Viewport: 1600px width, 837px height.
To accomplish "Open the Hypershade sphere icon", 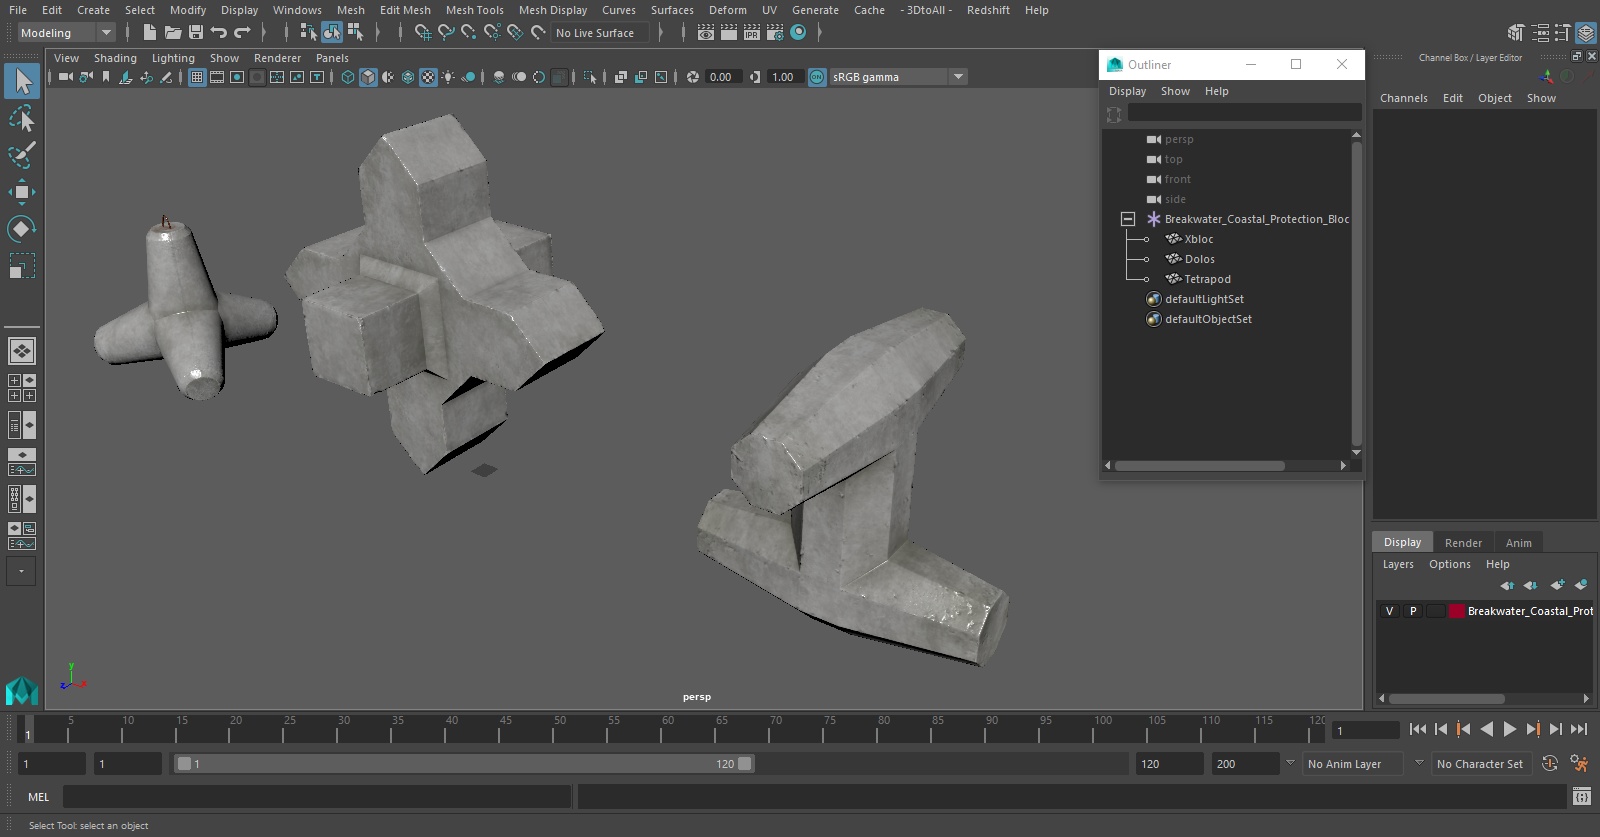I will [798, 33].
